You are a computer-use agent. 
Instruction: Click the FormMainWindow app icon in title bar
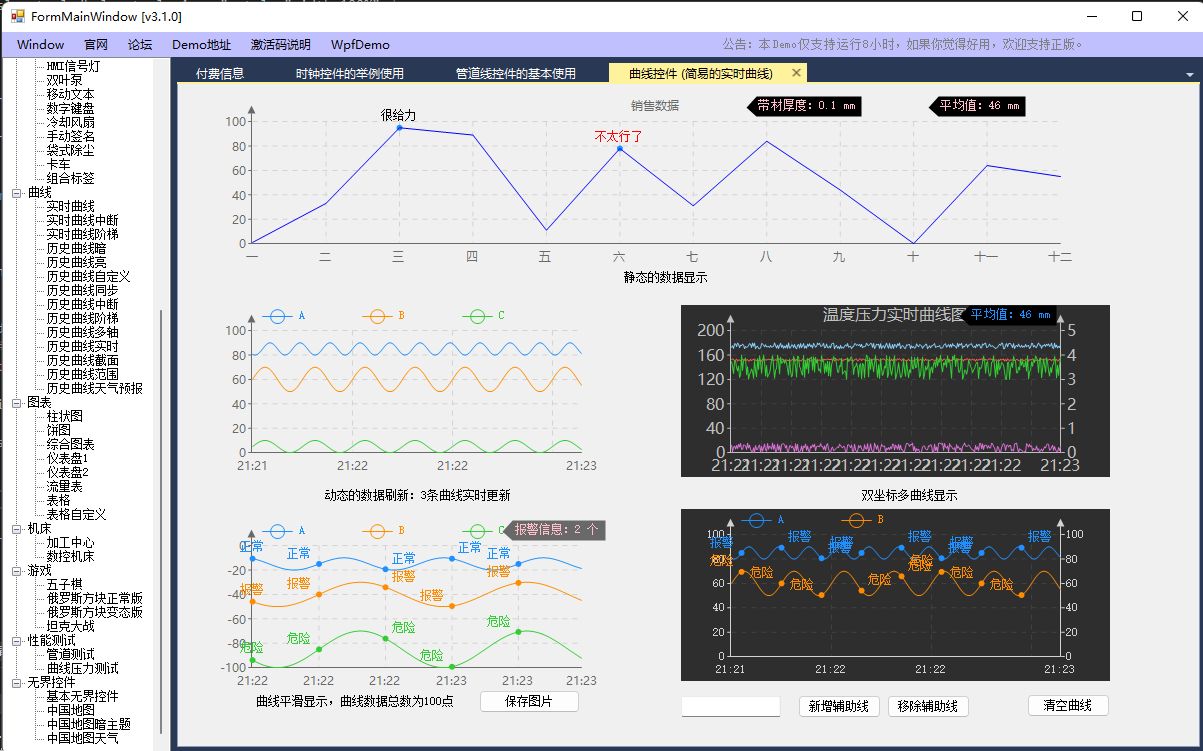(x=17, y=16)
